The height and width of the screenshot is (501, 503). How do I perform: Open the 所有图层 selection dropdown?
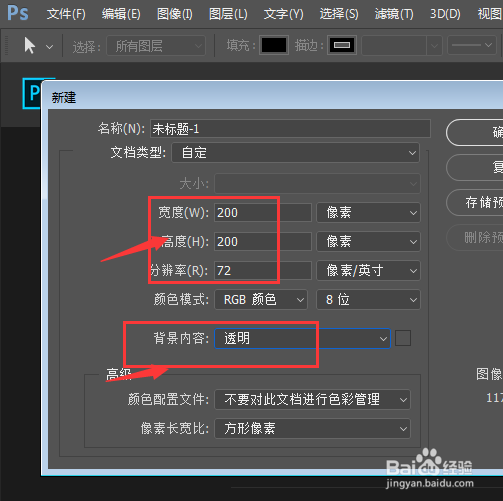156,46
